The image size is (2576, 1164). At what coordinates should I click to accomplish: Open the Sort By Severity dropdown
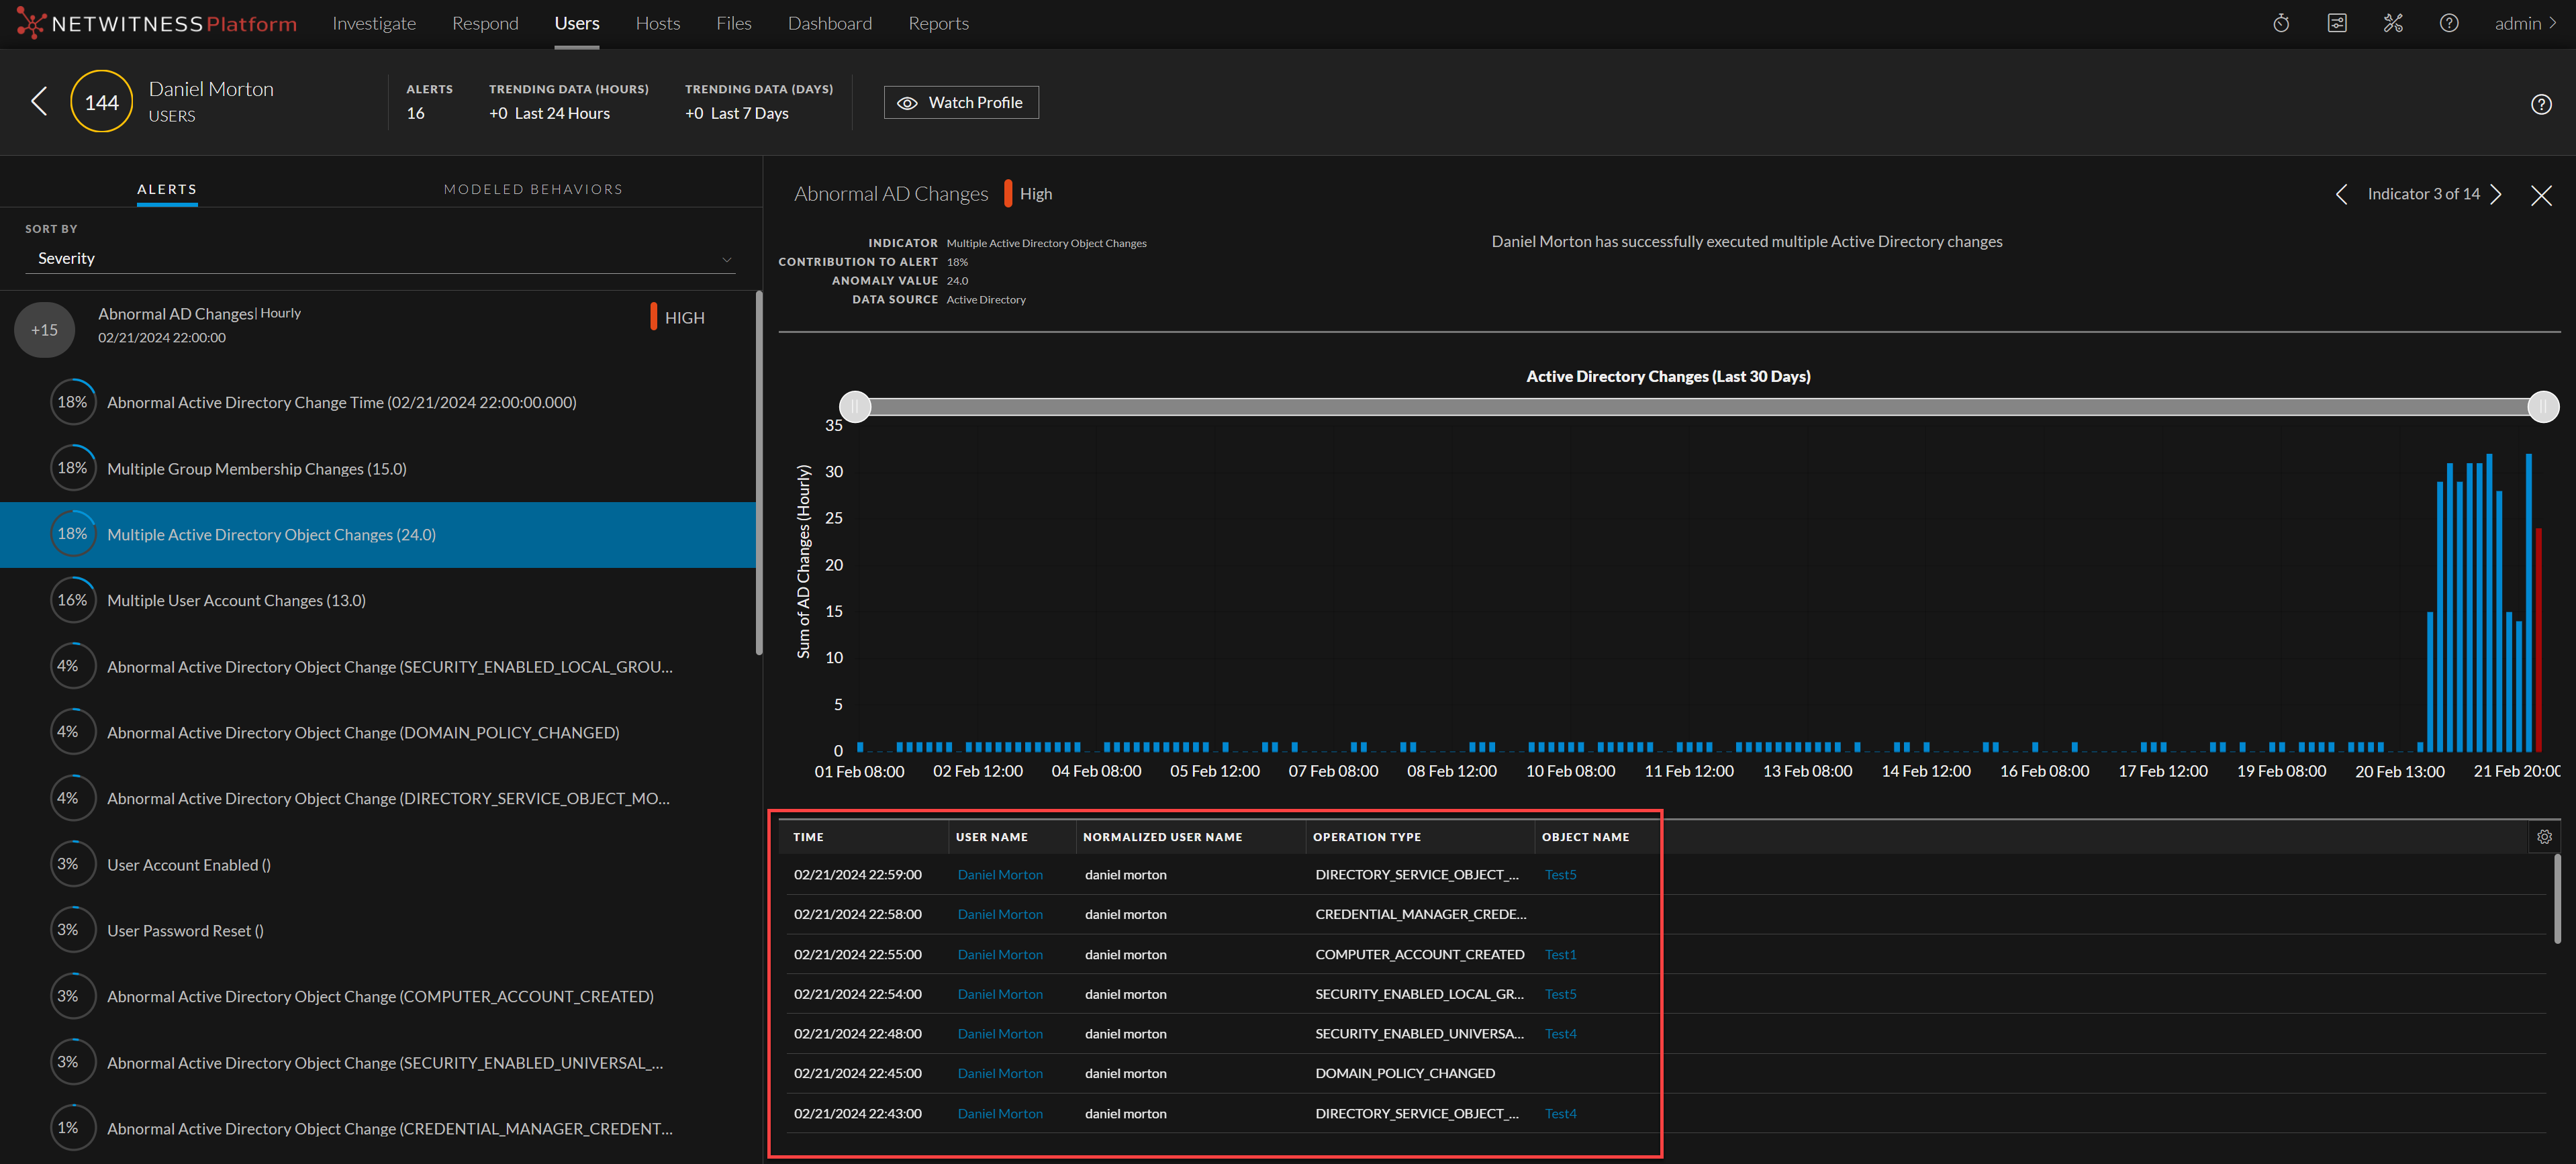(380, 258)
